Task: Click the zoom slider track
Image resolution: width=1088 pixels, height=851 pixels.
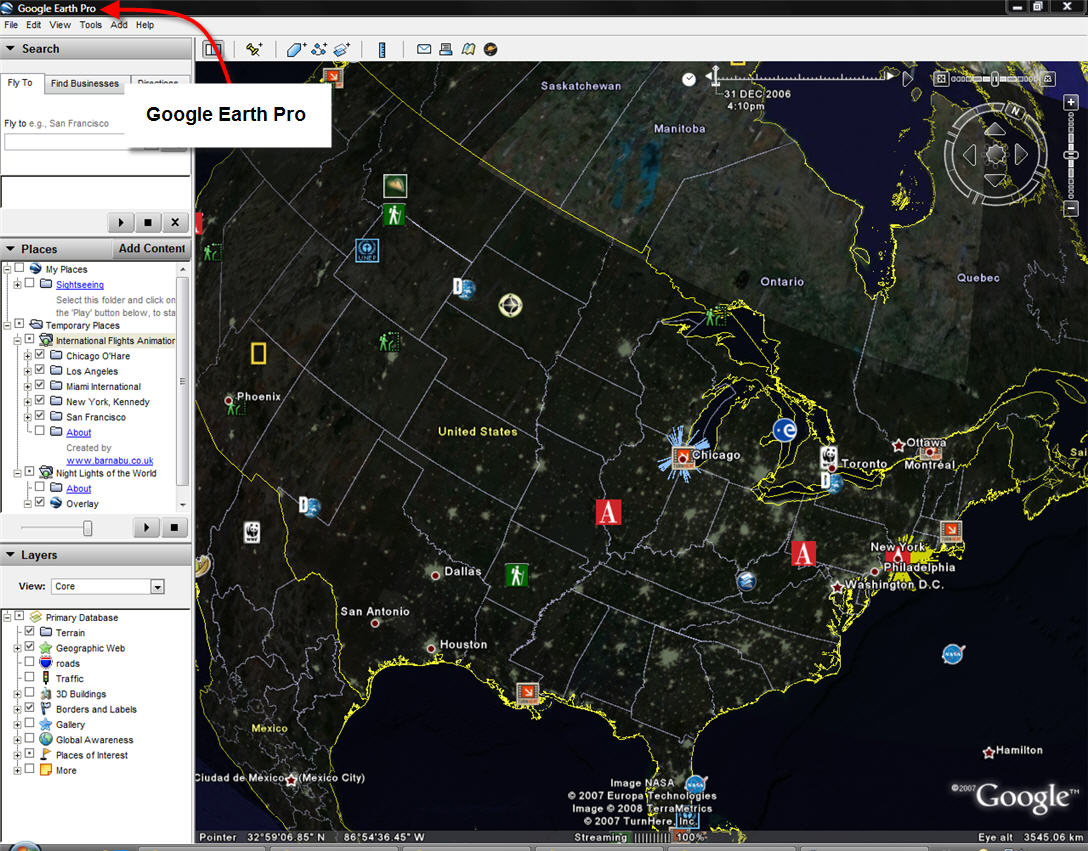Action: (x=1071, y=155)
